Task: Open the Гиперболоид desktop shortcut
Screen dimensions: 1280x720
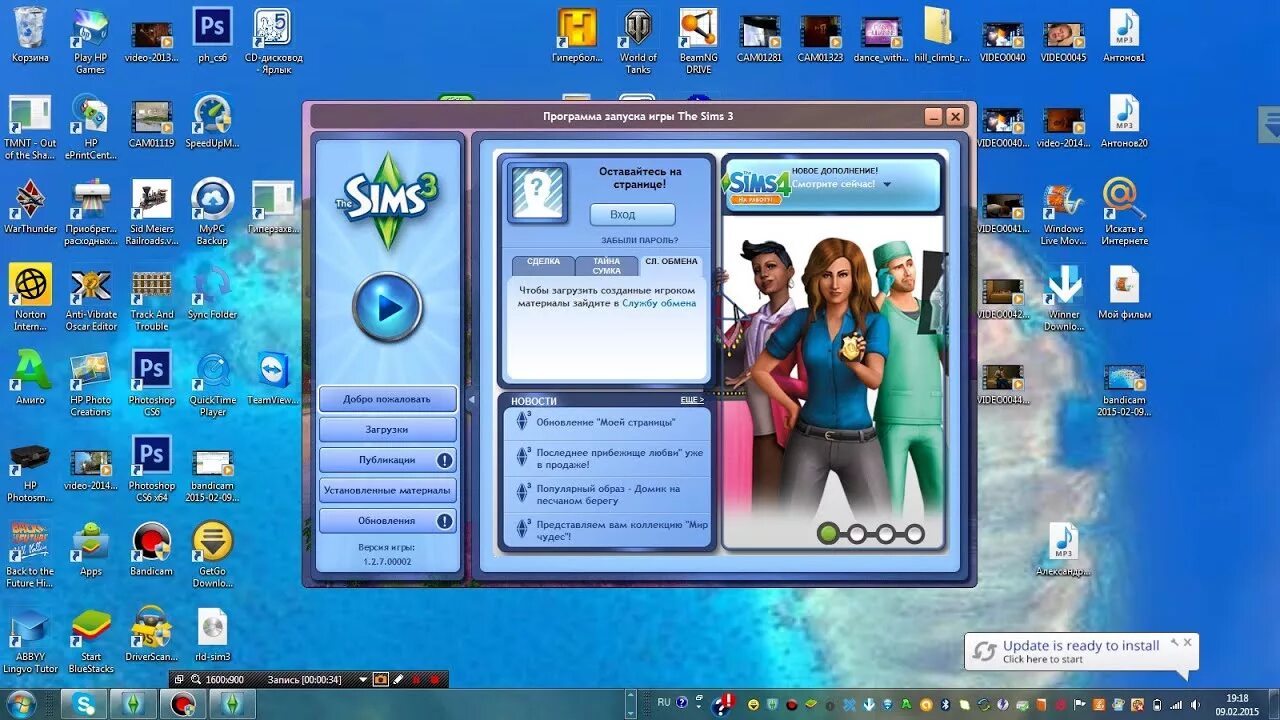Action: tap(577, 35)
